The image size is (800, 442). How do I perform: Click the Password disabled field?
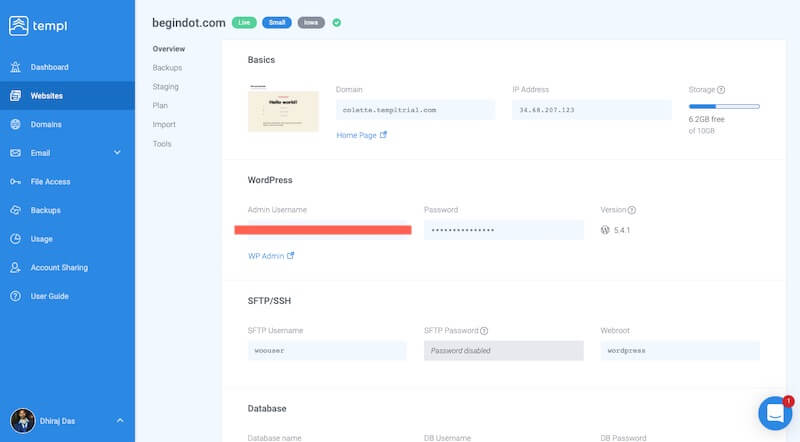pos(504,351)
